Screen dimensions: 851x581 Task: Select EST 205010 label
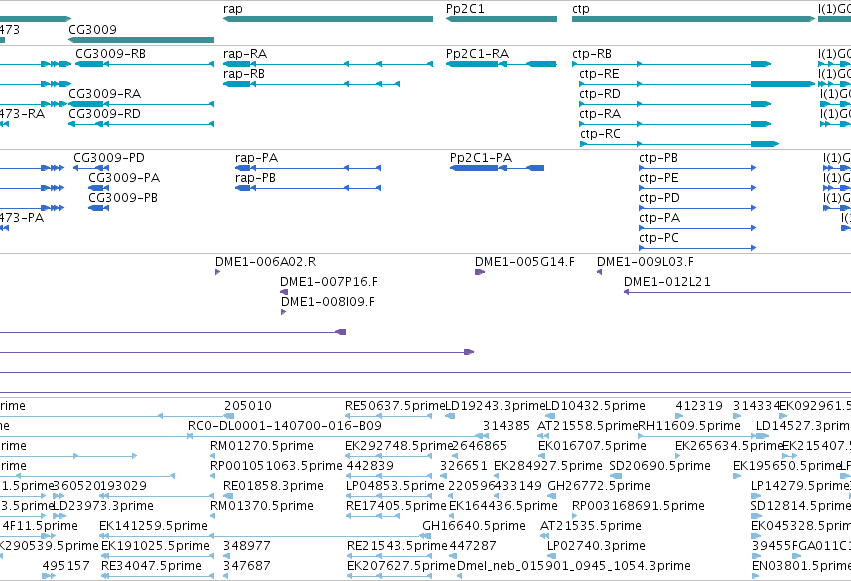(248, 406)
